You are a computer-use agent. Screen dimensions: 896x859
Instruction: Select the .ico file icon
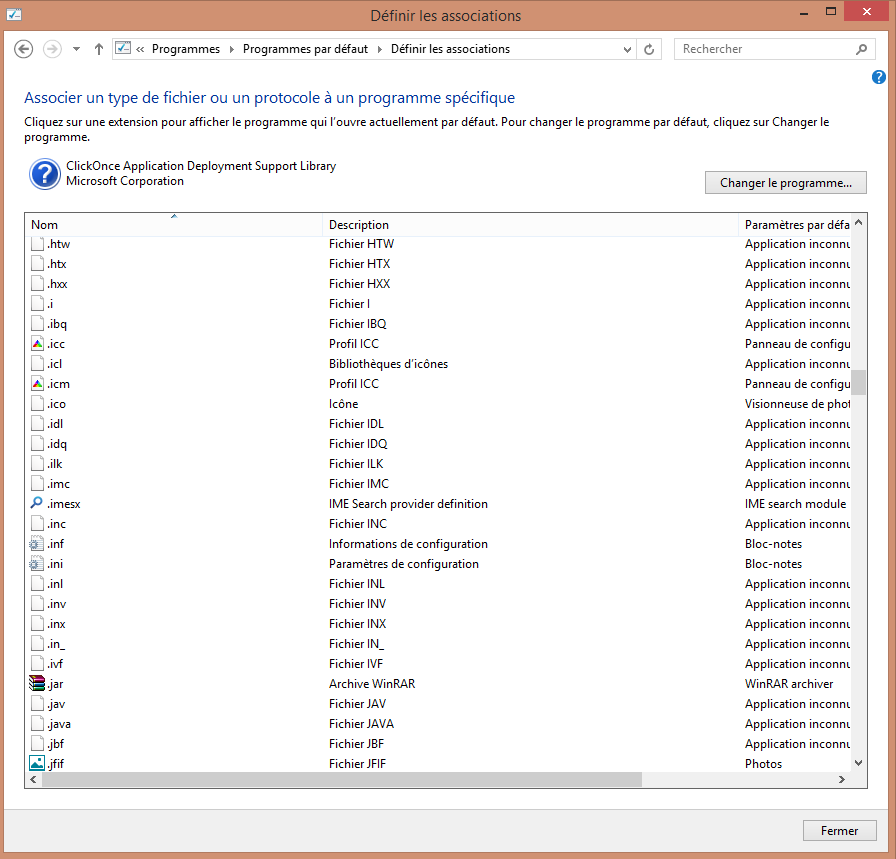37,403
